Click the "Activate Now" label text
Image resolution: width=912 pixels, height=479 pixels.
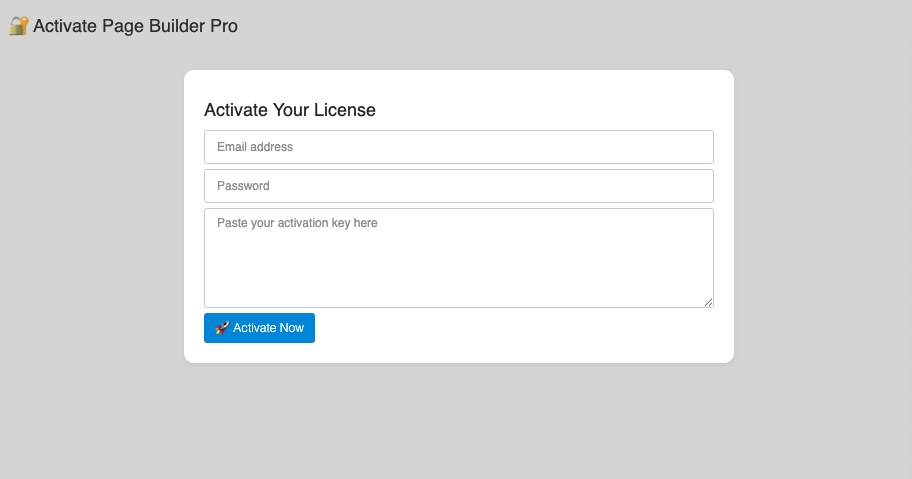pos(268,328)
